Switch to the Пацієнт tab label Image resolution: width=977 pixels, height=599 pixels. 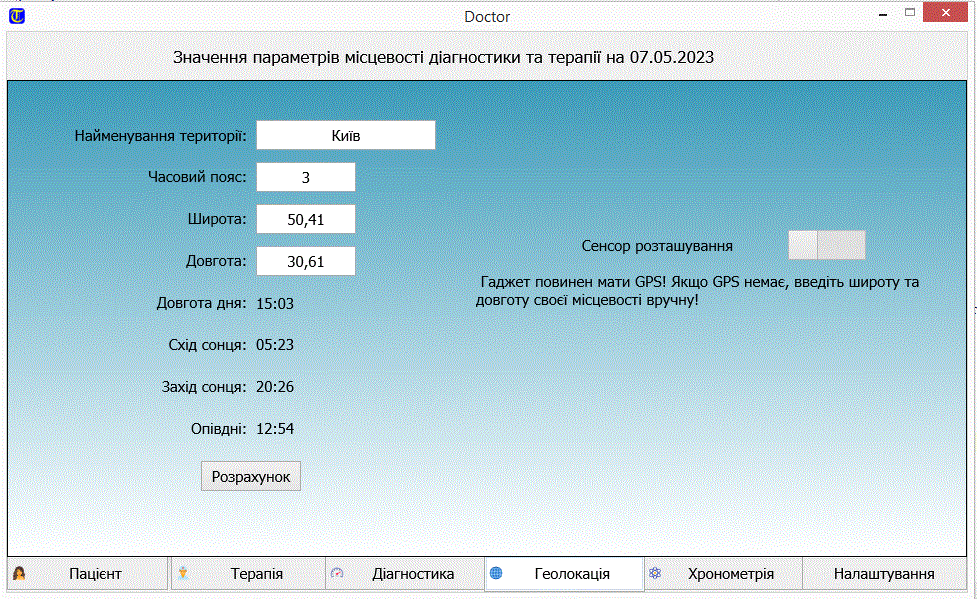click(x=95, y=574)
